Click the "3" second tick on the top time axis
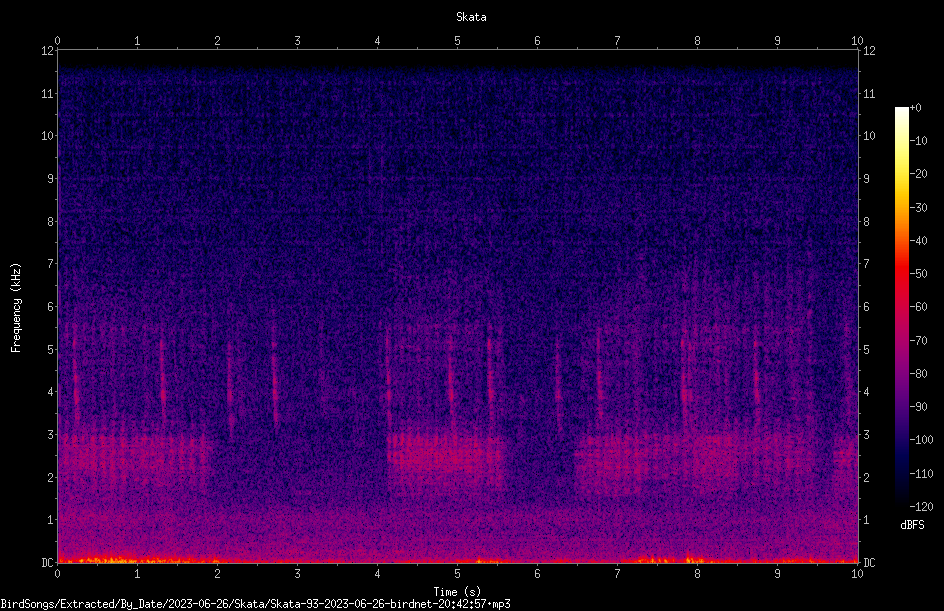944x611 pixels. point(297,41)
